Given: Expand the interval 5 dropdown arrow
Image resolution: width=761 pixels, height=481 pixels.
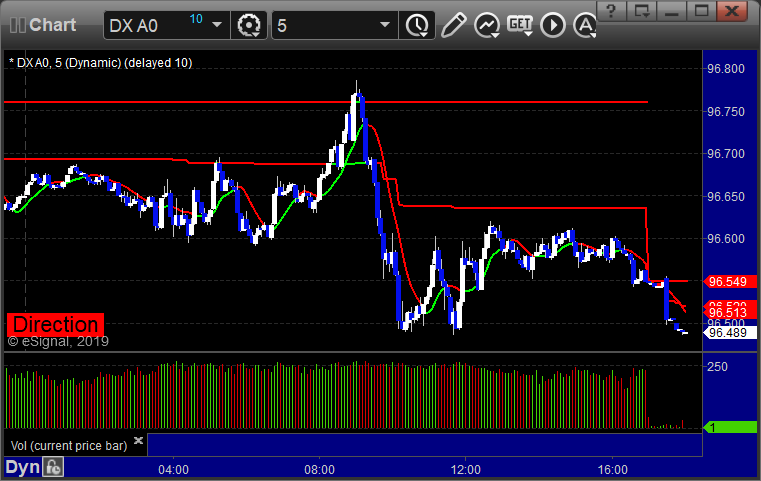Looking at the screenshot, I should [x=385, y=25].
